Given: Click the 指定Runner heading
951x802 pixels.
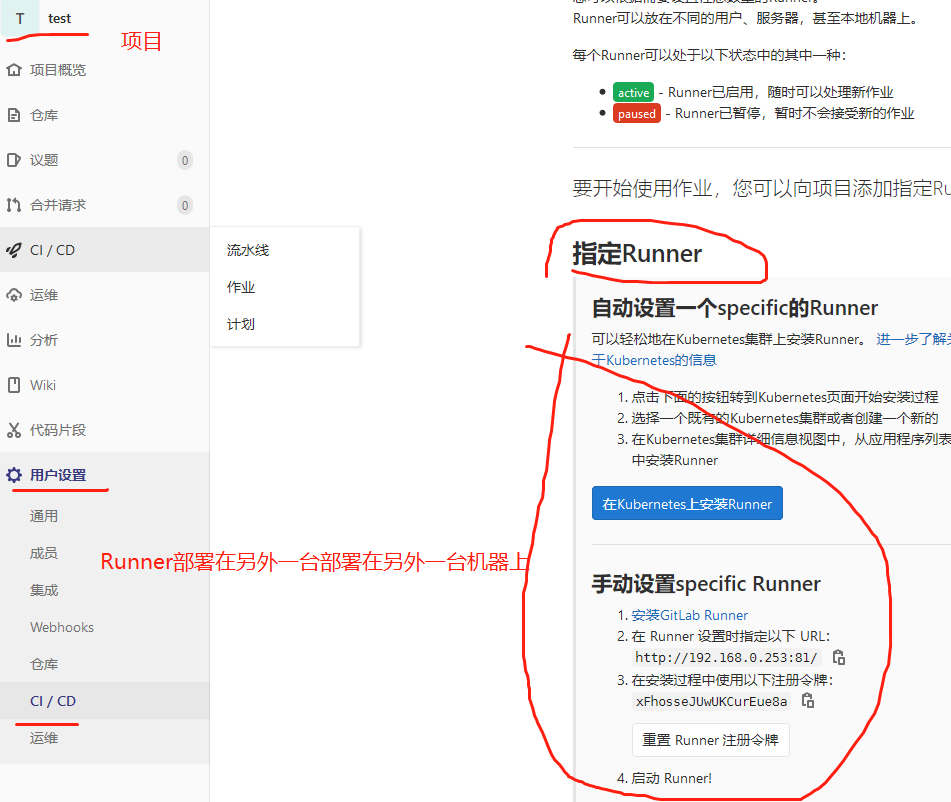Looking at the screenshot, I should click(637, 254).
